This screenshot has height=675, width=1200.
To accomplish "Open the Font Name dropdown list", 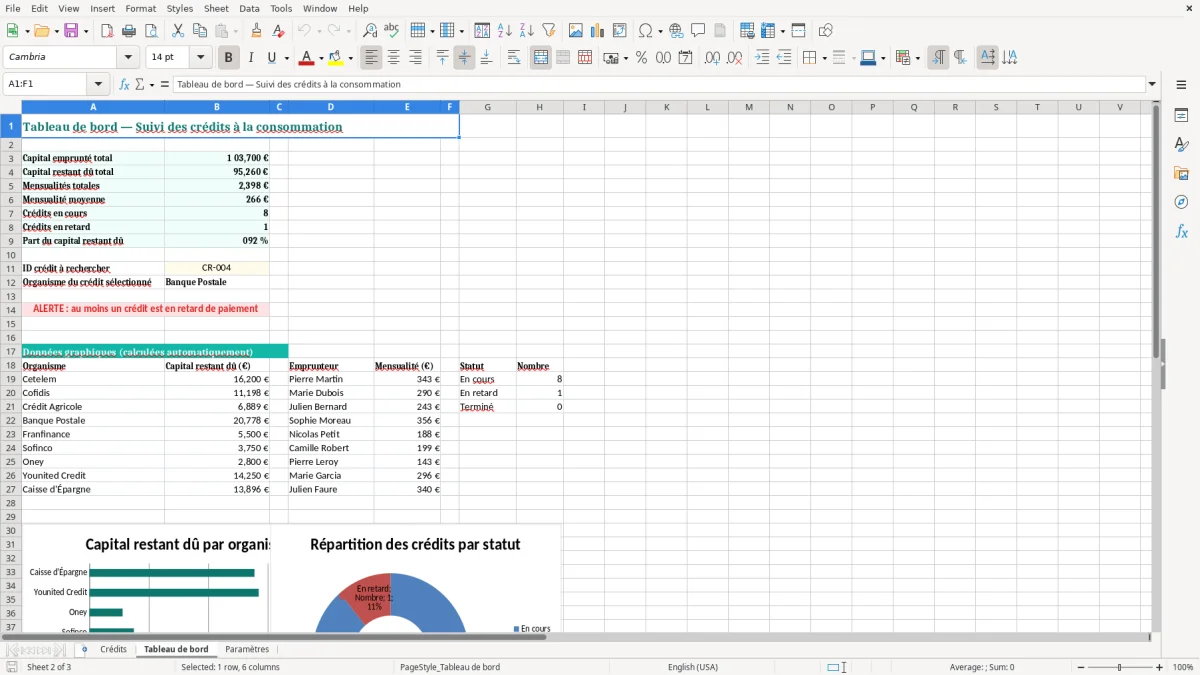I will 128,58.
